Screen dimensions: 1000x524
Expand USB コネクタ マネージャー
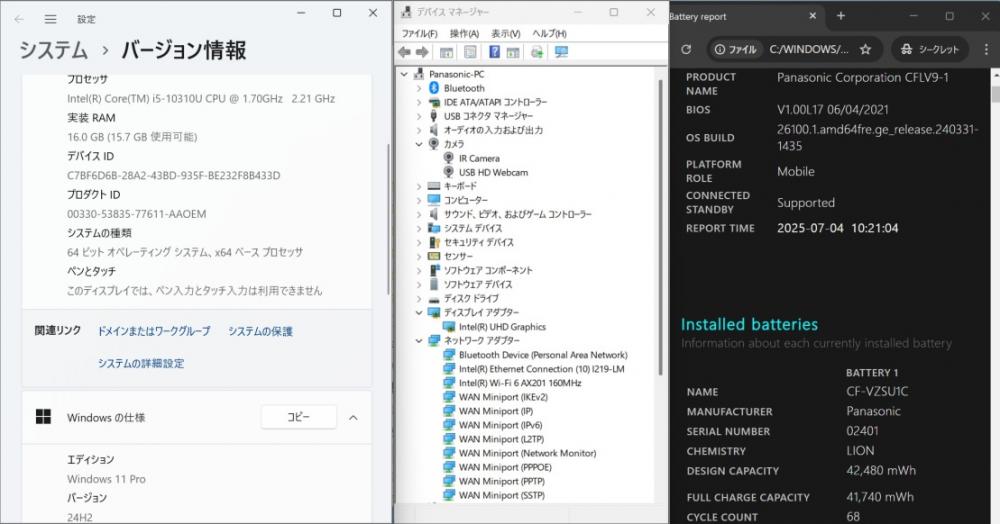point(419,116)
